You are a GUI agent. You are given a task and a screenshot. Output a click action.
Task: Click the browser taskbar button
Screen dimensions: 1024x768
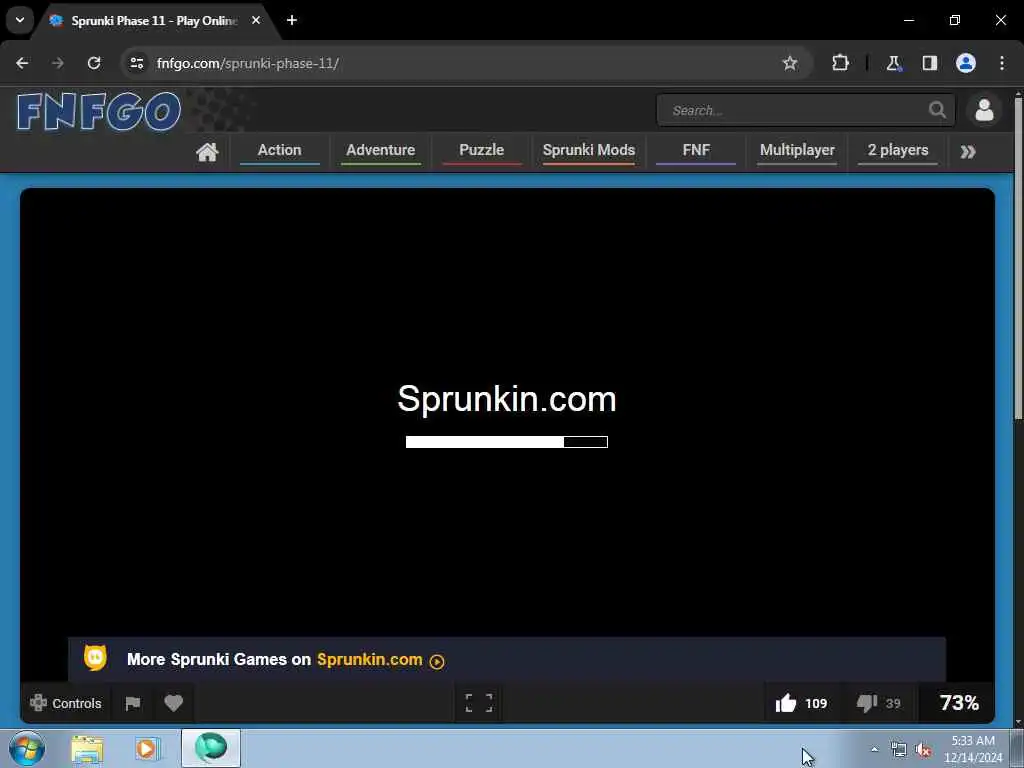point(211,748)
